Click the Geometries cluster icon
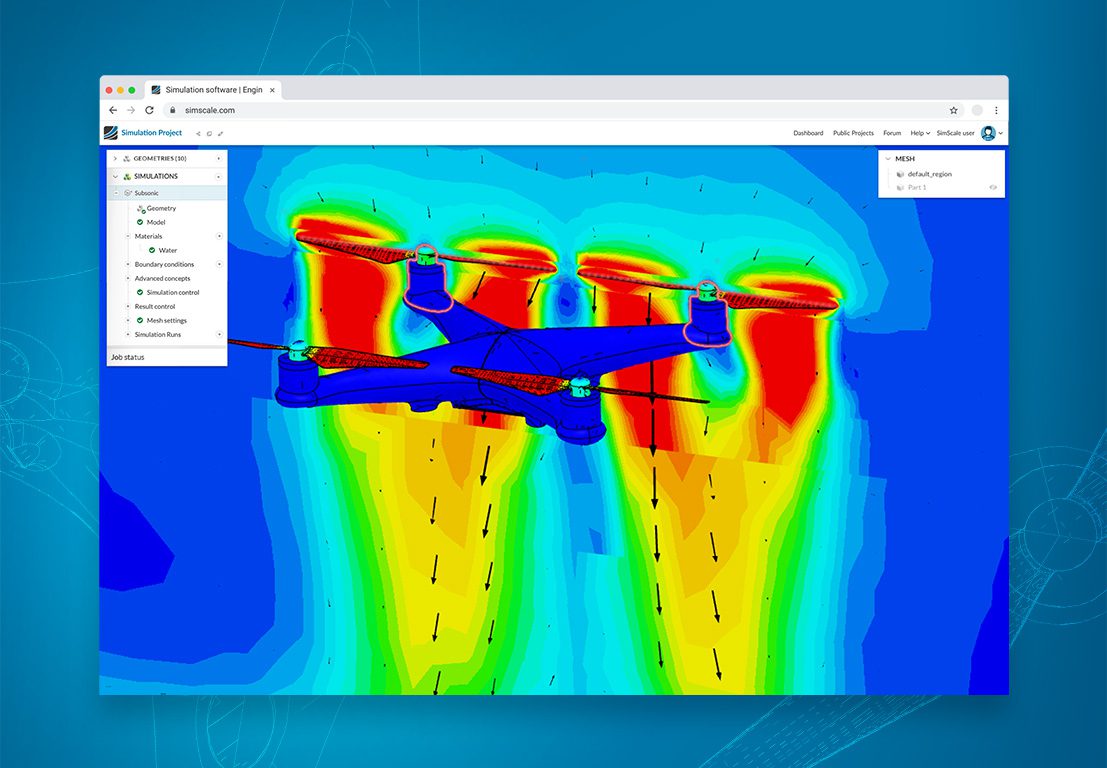1107x768 pixels. (127, 159)
